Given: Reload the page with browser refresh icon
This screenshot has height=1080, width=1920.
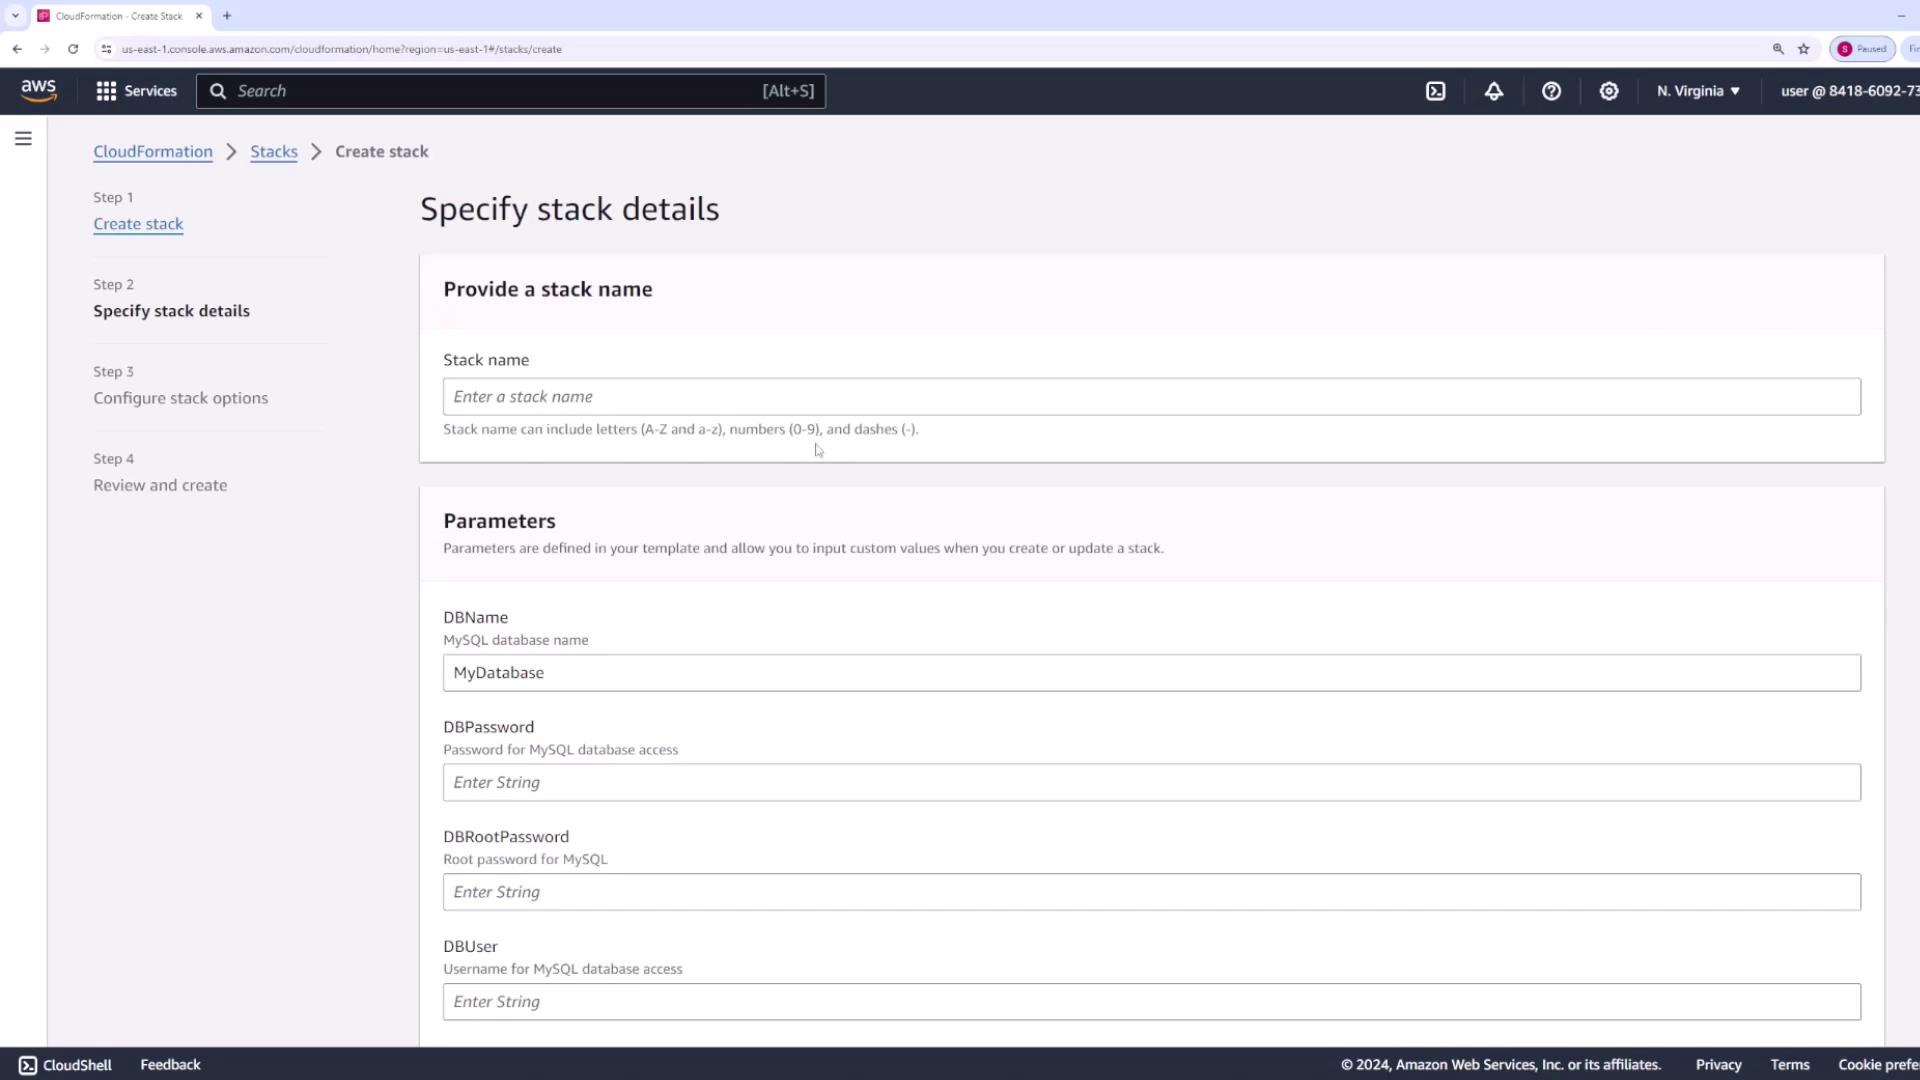Looking at the screenshot, I should 73,49.
